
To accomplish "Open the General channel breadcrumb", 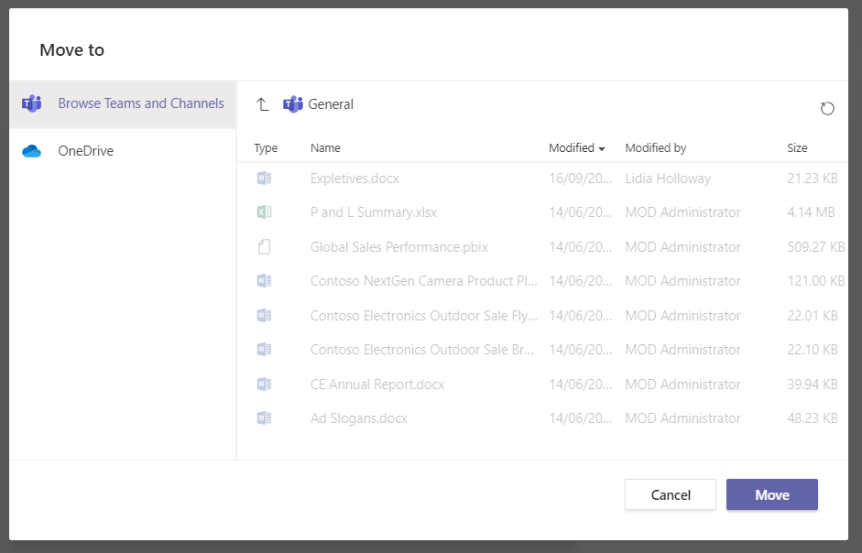I will click(x=331, y=104).
